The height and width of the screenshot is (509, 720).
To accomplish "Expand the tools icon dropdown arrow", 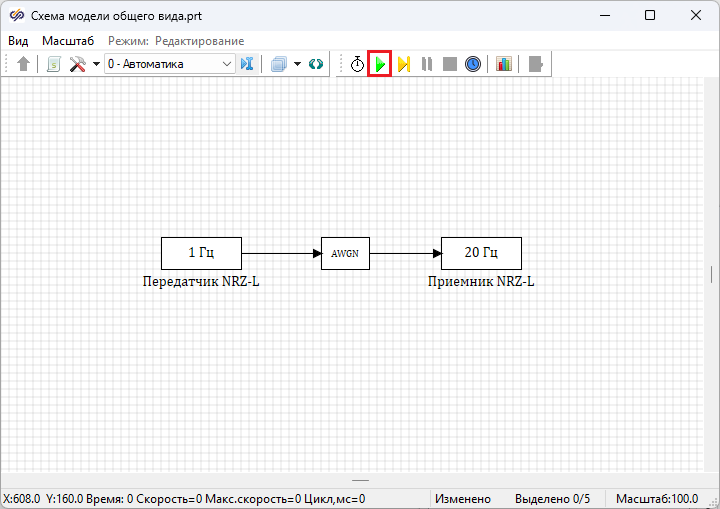I will tap(96, 64).
